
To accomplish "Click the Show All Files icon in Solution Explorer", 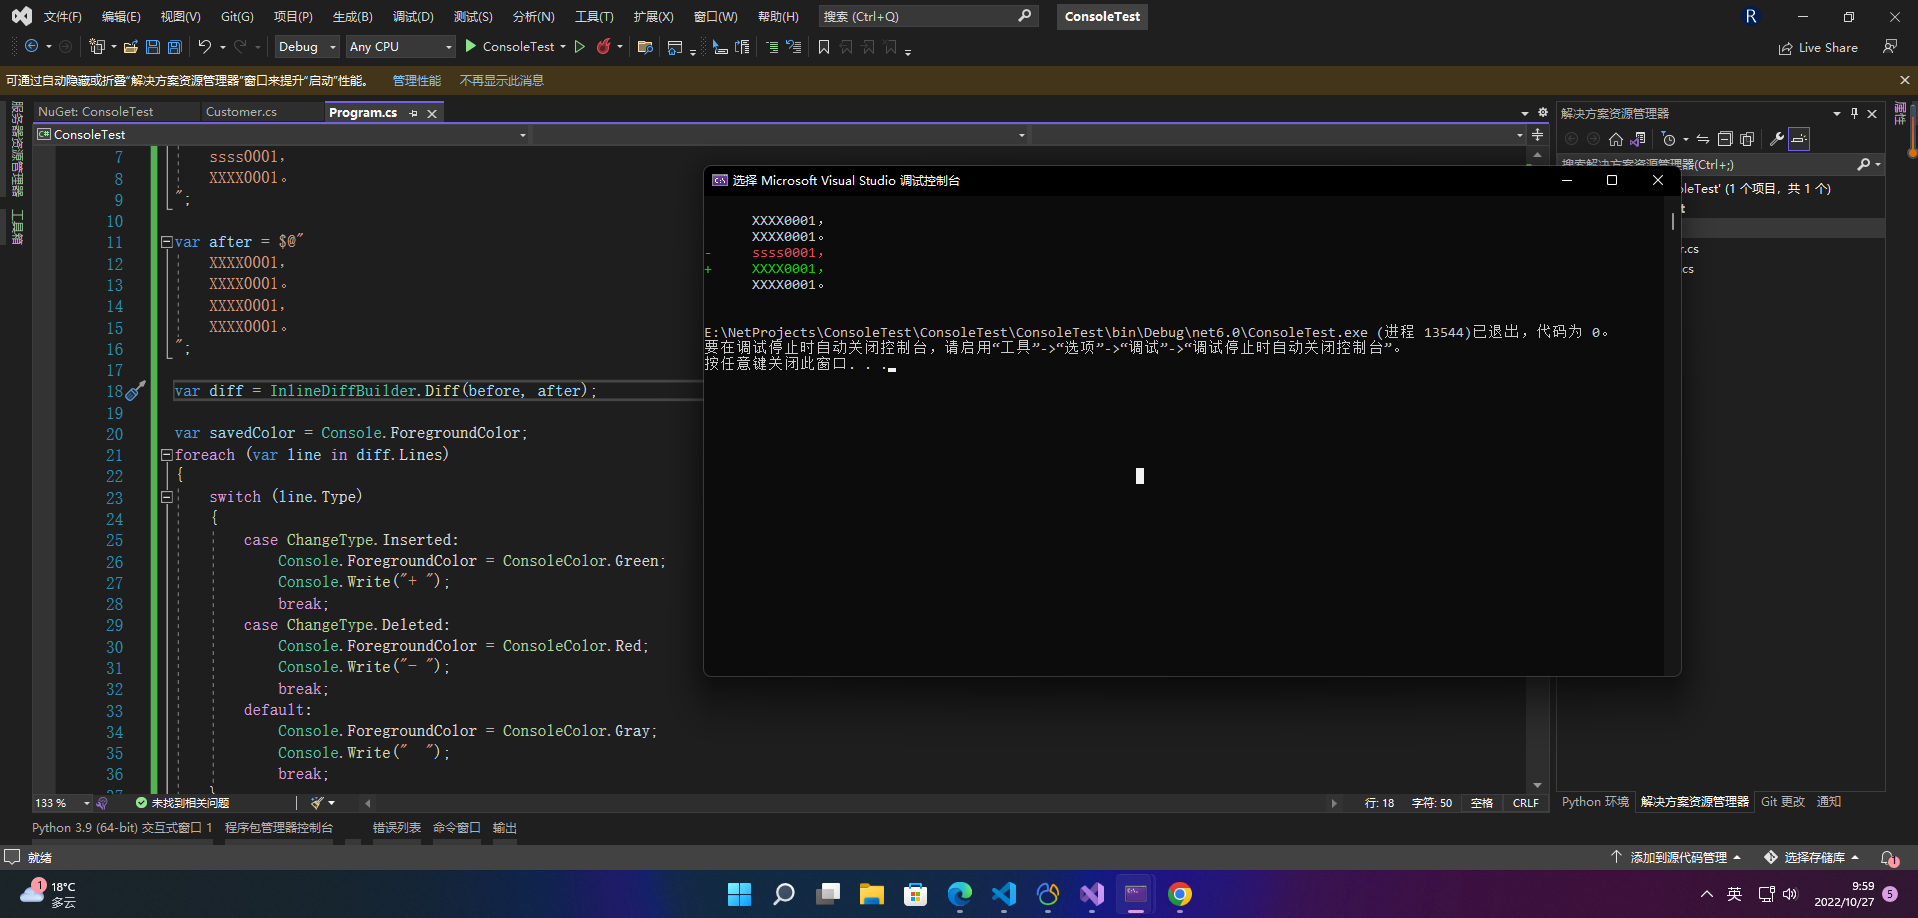I will click(1747, 139).
